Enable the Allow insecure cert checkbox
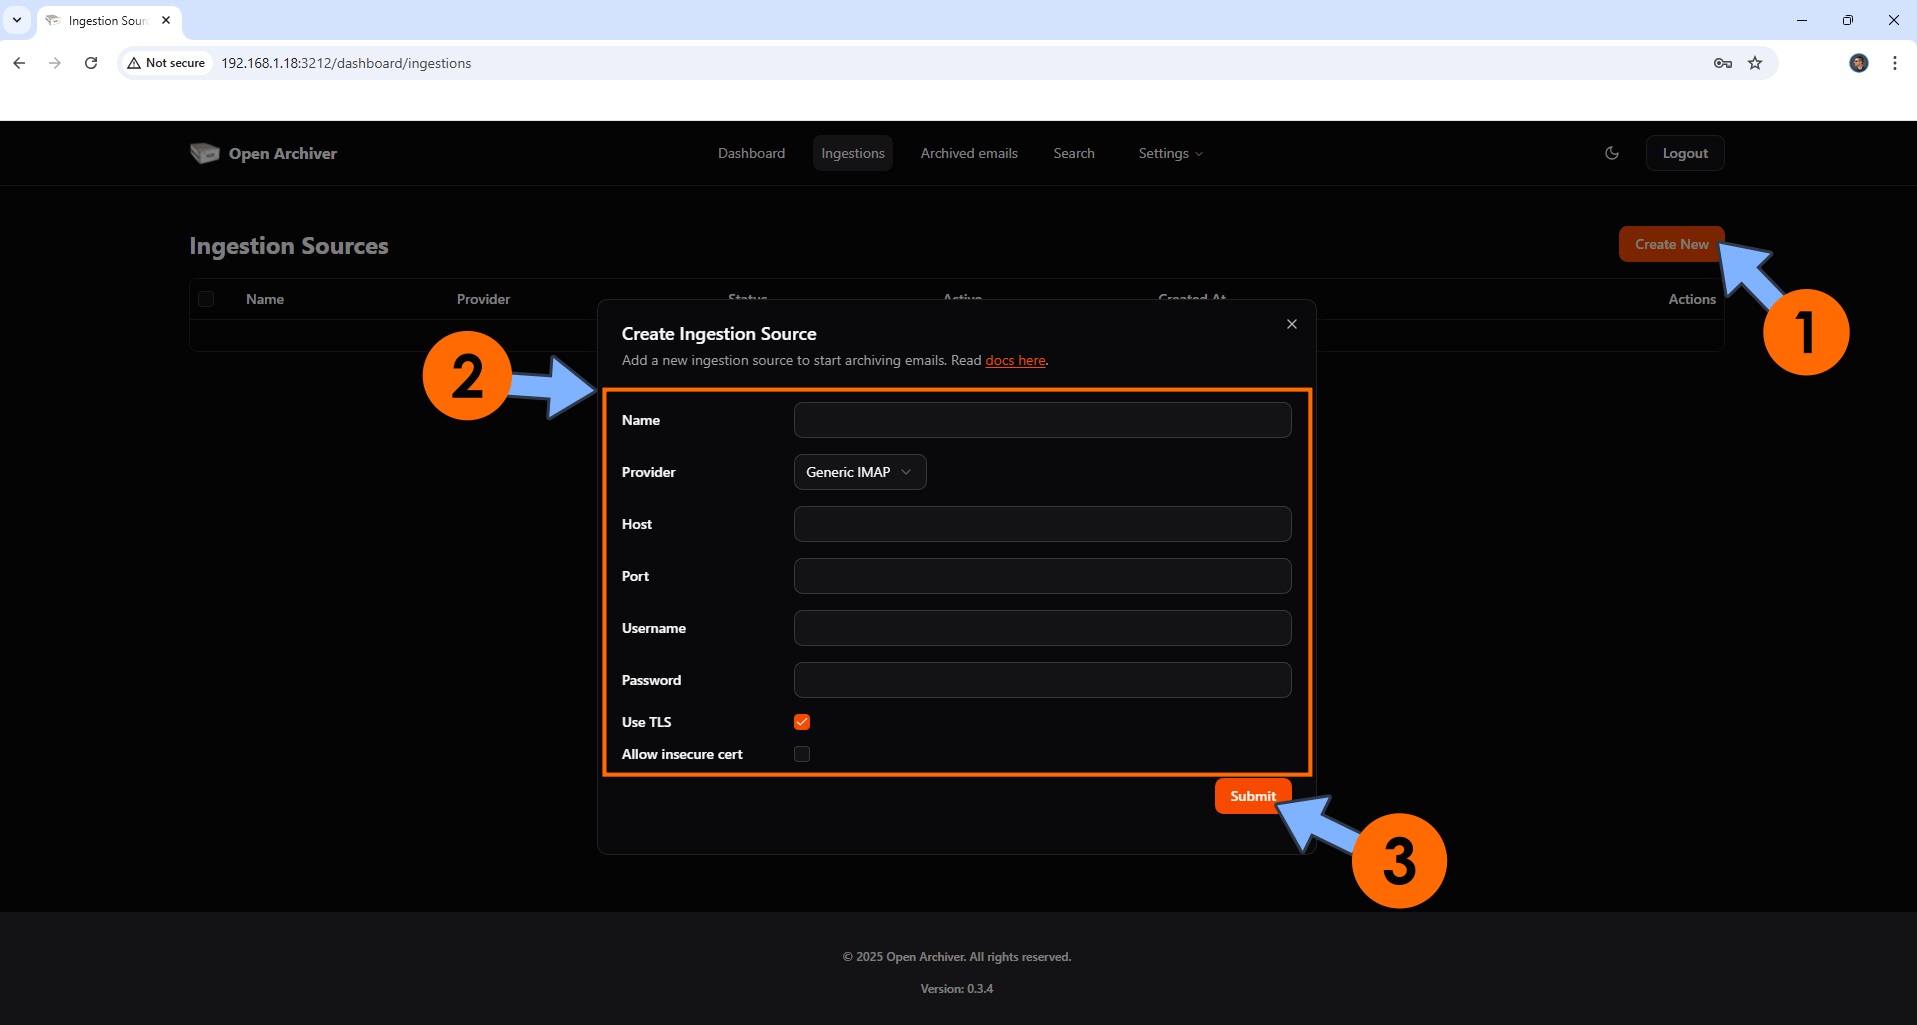 pos(802,754)
